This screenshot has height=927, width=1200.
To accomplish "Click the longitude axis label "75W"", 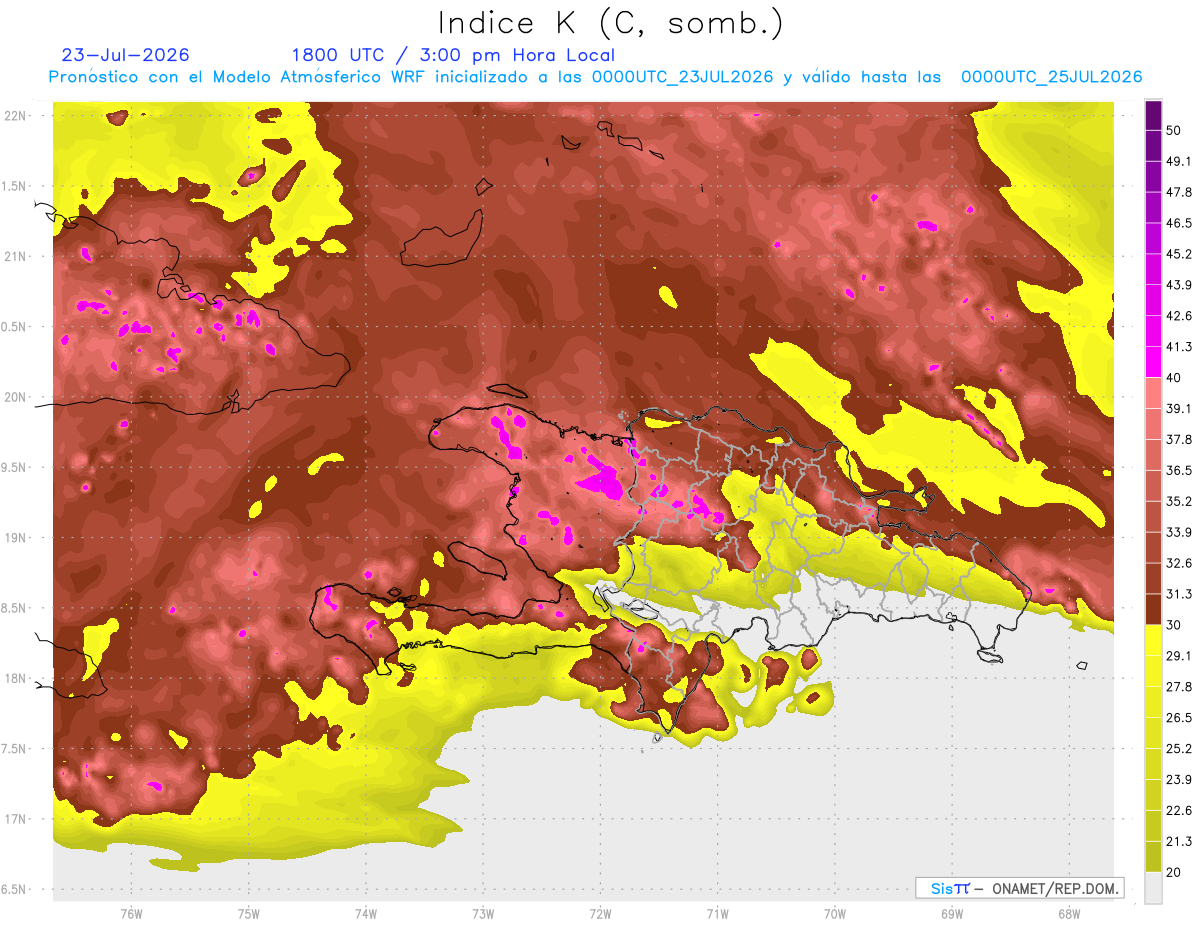I will tap(248, 914).
